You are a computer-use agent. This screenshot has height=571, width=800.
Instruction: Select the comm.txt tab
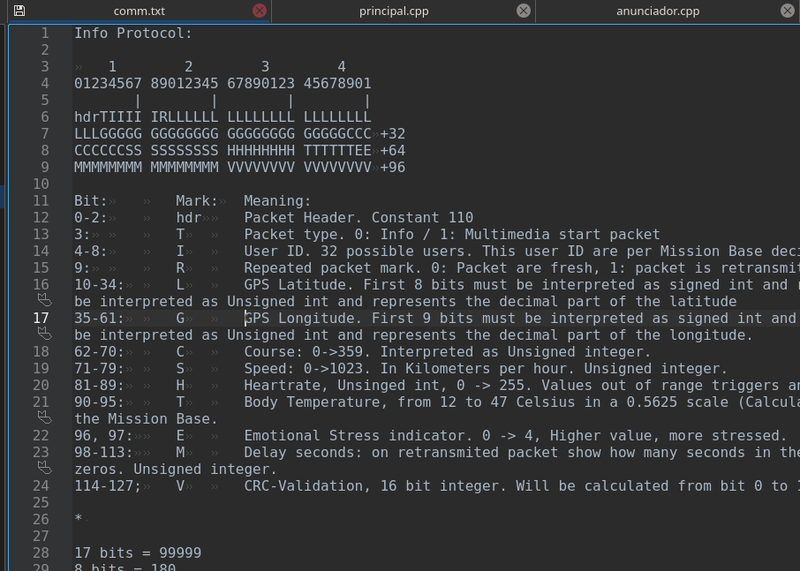click(139, 11)
